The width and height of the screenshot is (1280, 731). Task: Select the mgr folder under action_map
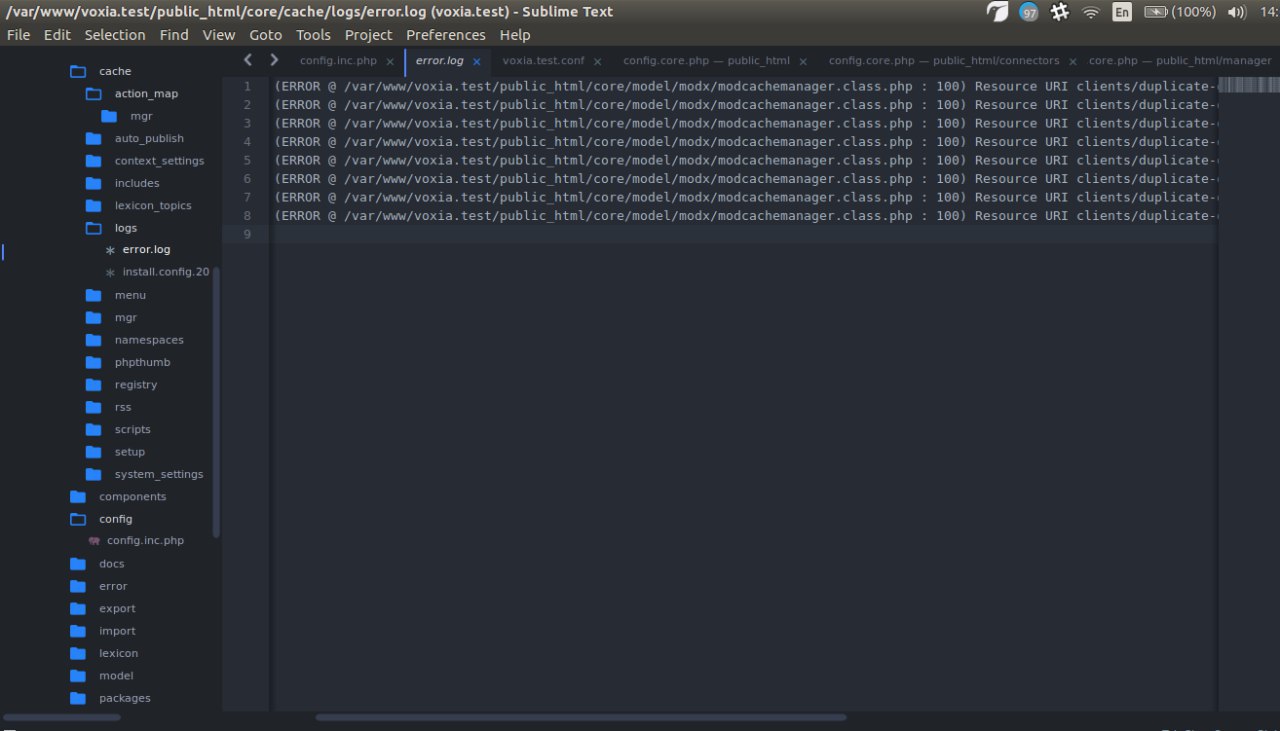coord(141,116)
